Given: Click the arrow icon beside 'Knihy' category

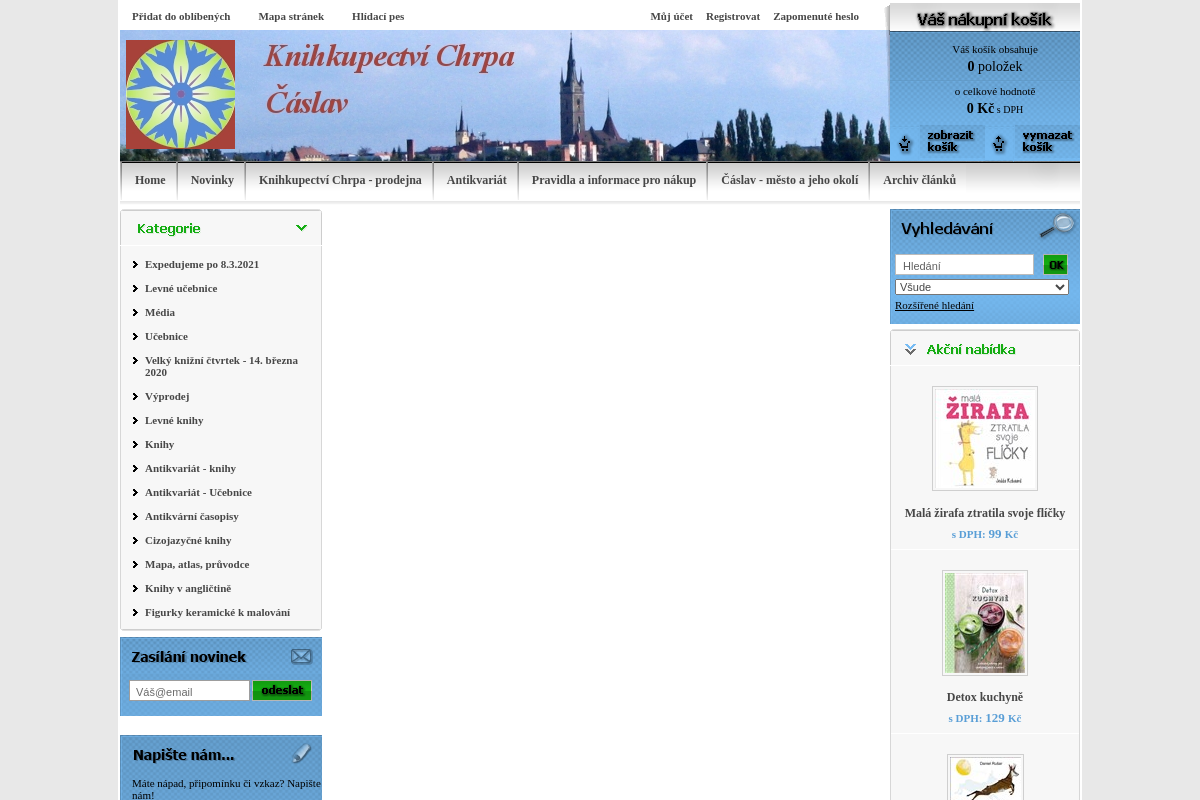Looking at the screenshot, I should tap(136, 444).
